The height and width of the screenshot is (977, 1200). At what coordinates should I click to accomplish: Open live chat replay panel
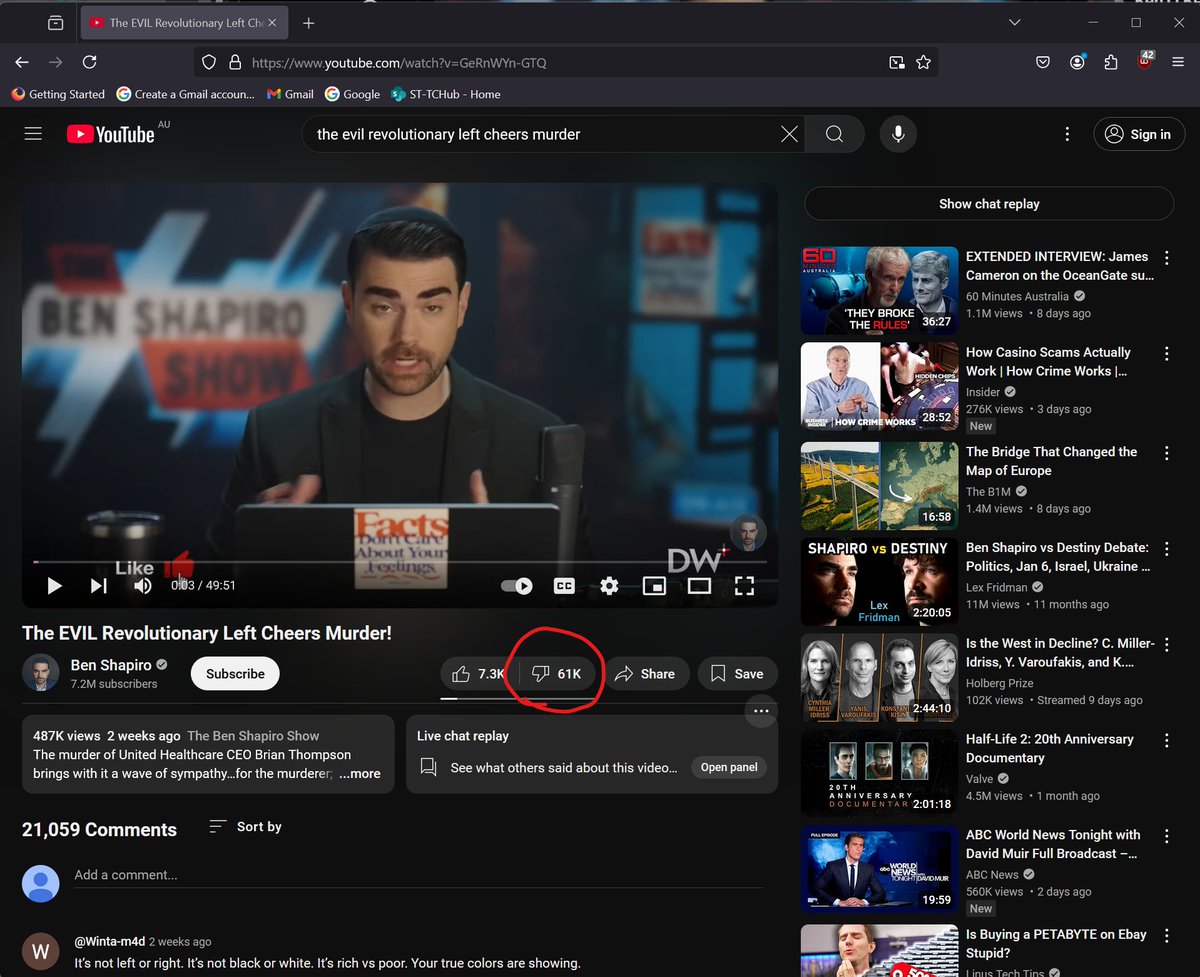[729, 768]
